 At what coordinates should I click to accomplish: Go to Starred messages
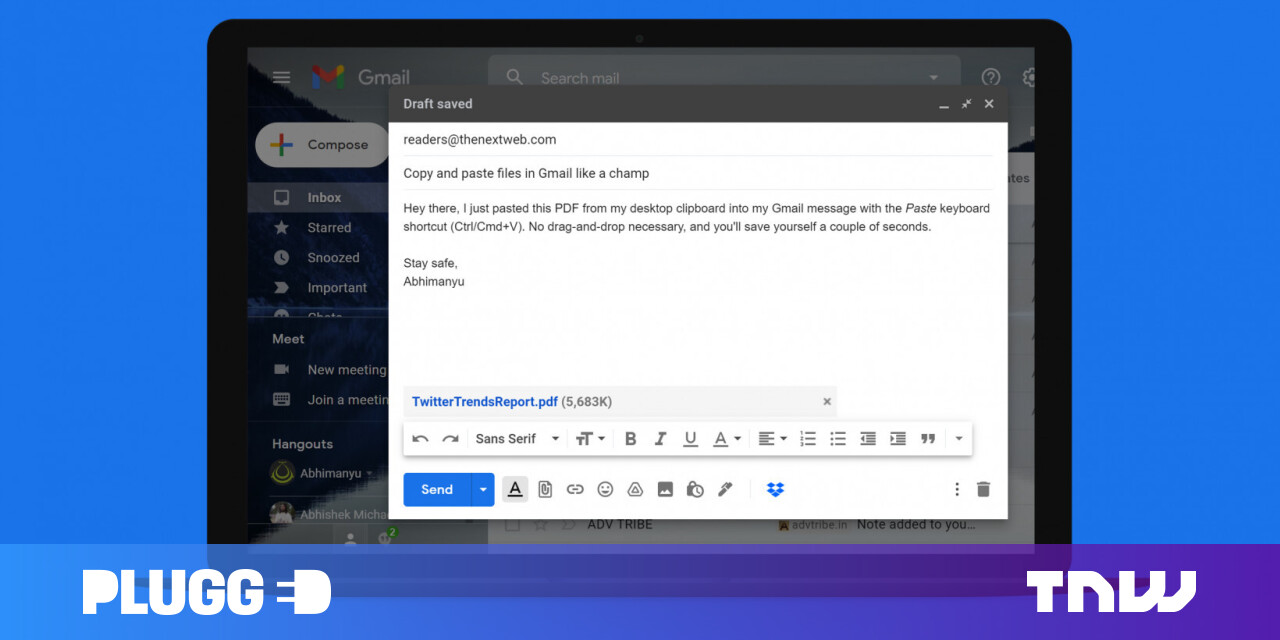(x=329, y=228)
